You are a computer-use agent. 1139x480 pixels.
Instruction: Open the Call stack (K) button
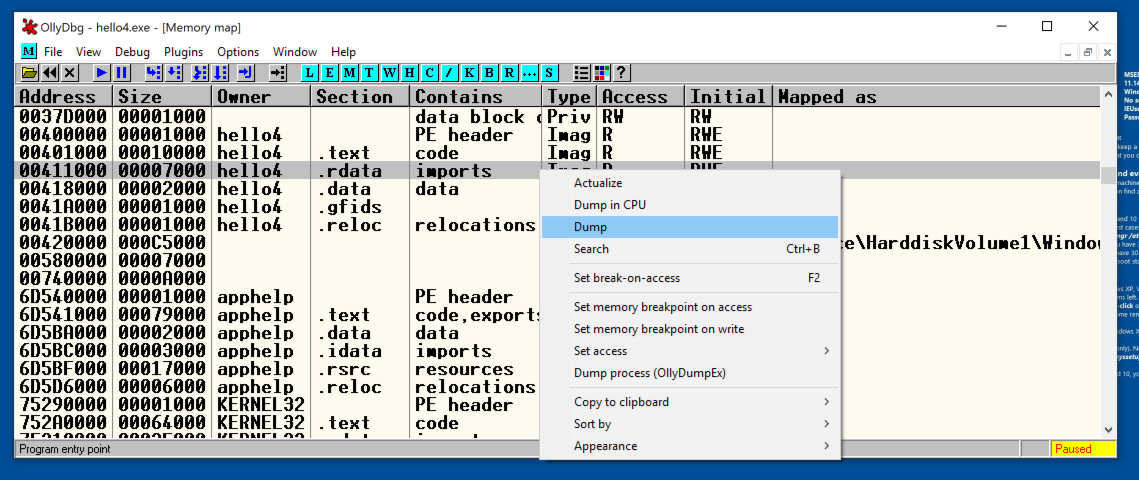pyautogui.click(x=469, y=73)
